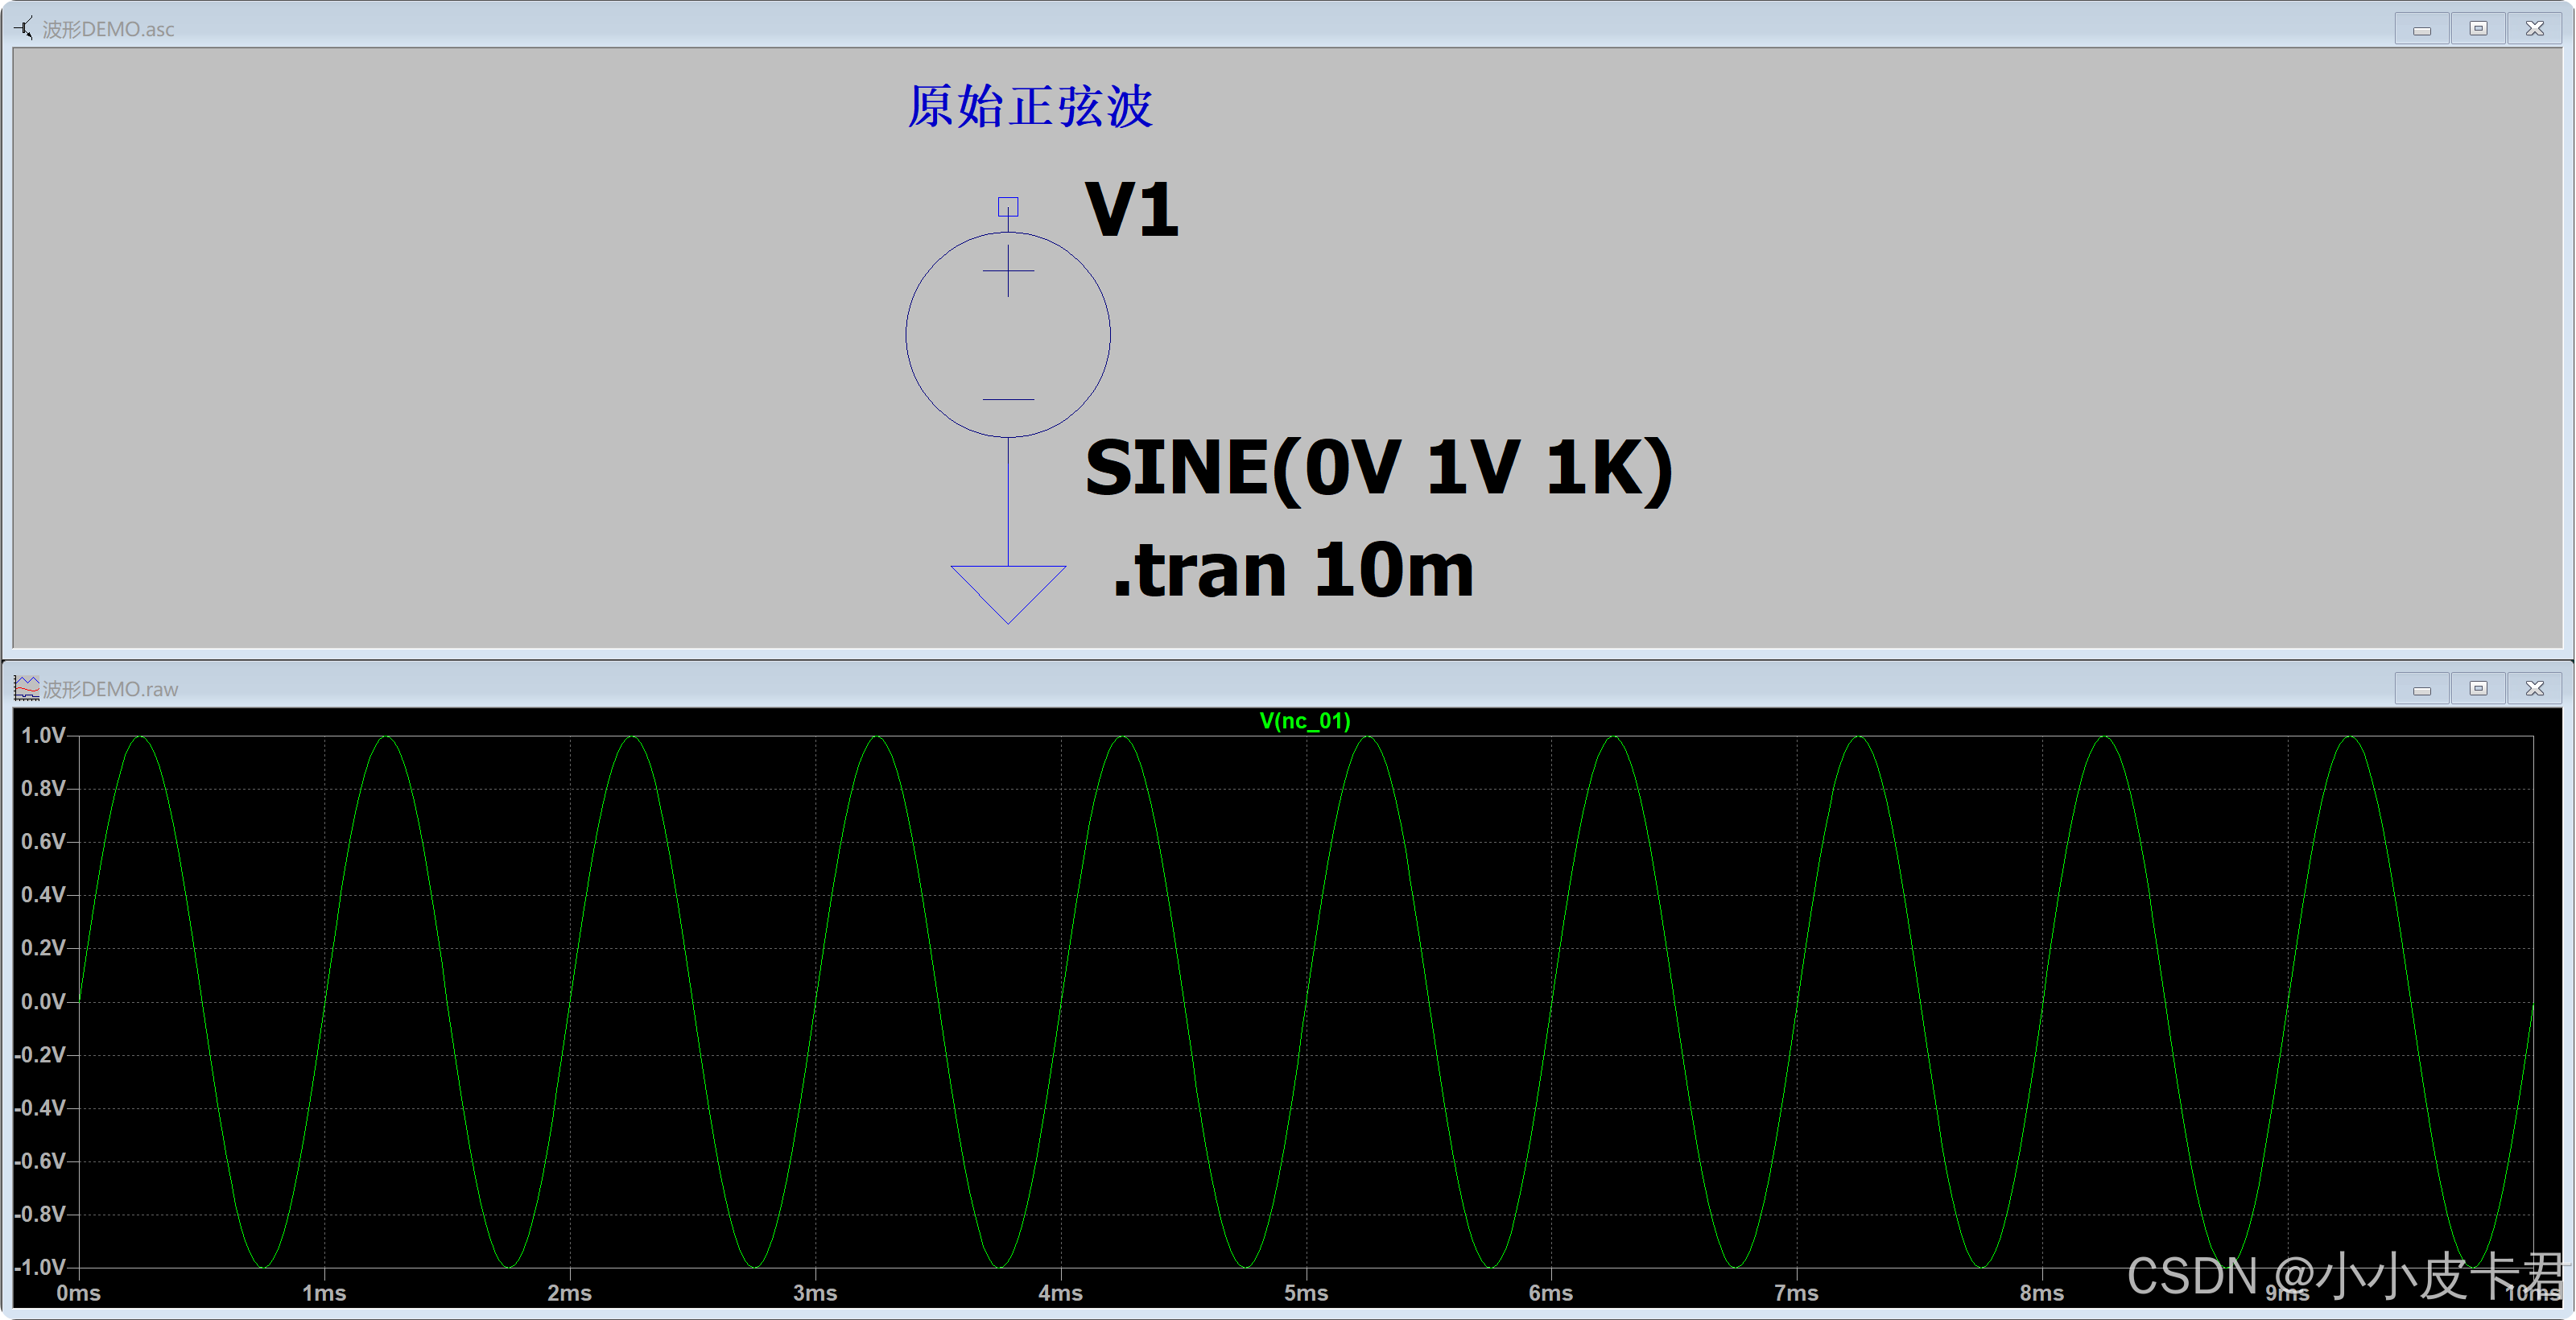Viewport: 2576px width, 1320px height.
Task: Click the V1 component name label
Action: click(1132, 210)
